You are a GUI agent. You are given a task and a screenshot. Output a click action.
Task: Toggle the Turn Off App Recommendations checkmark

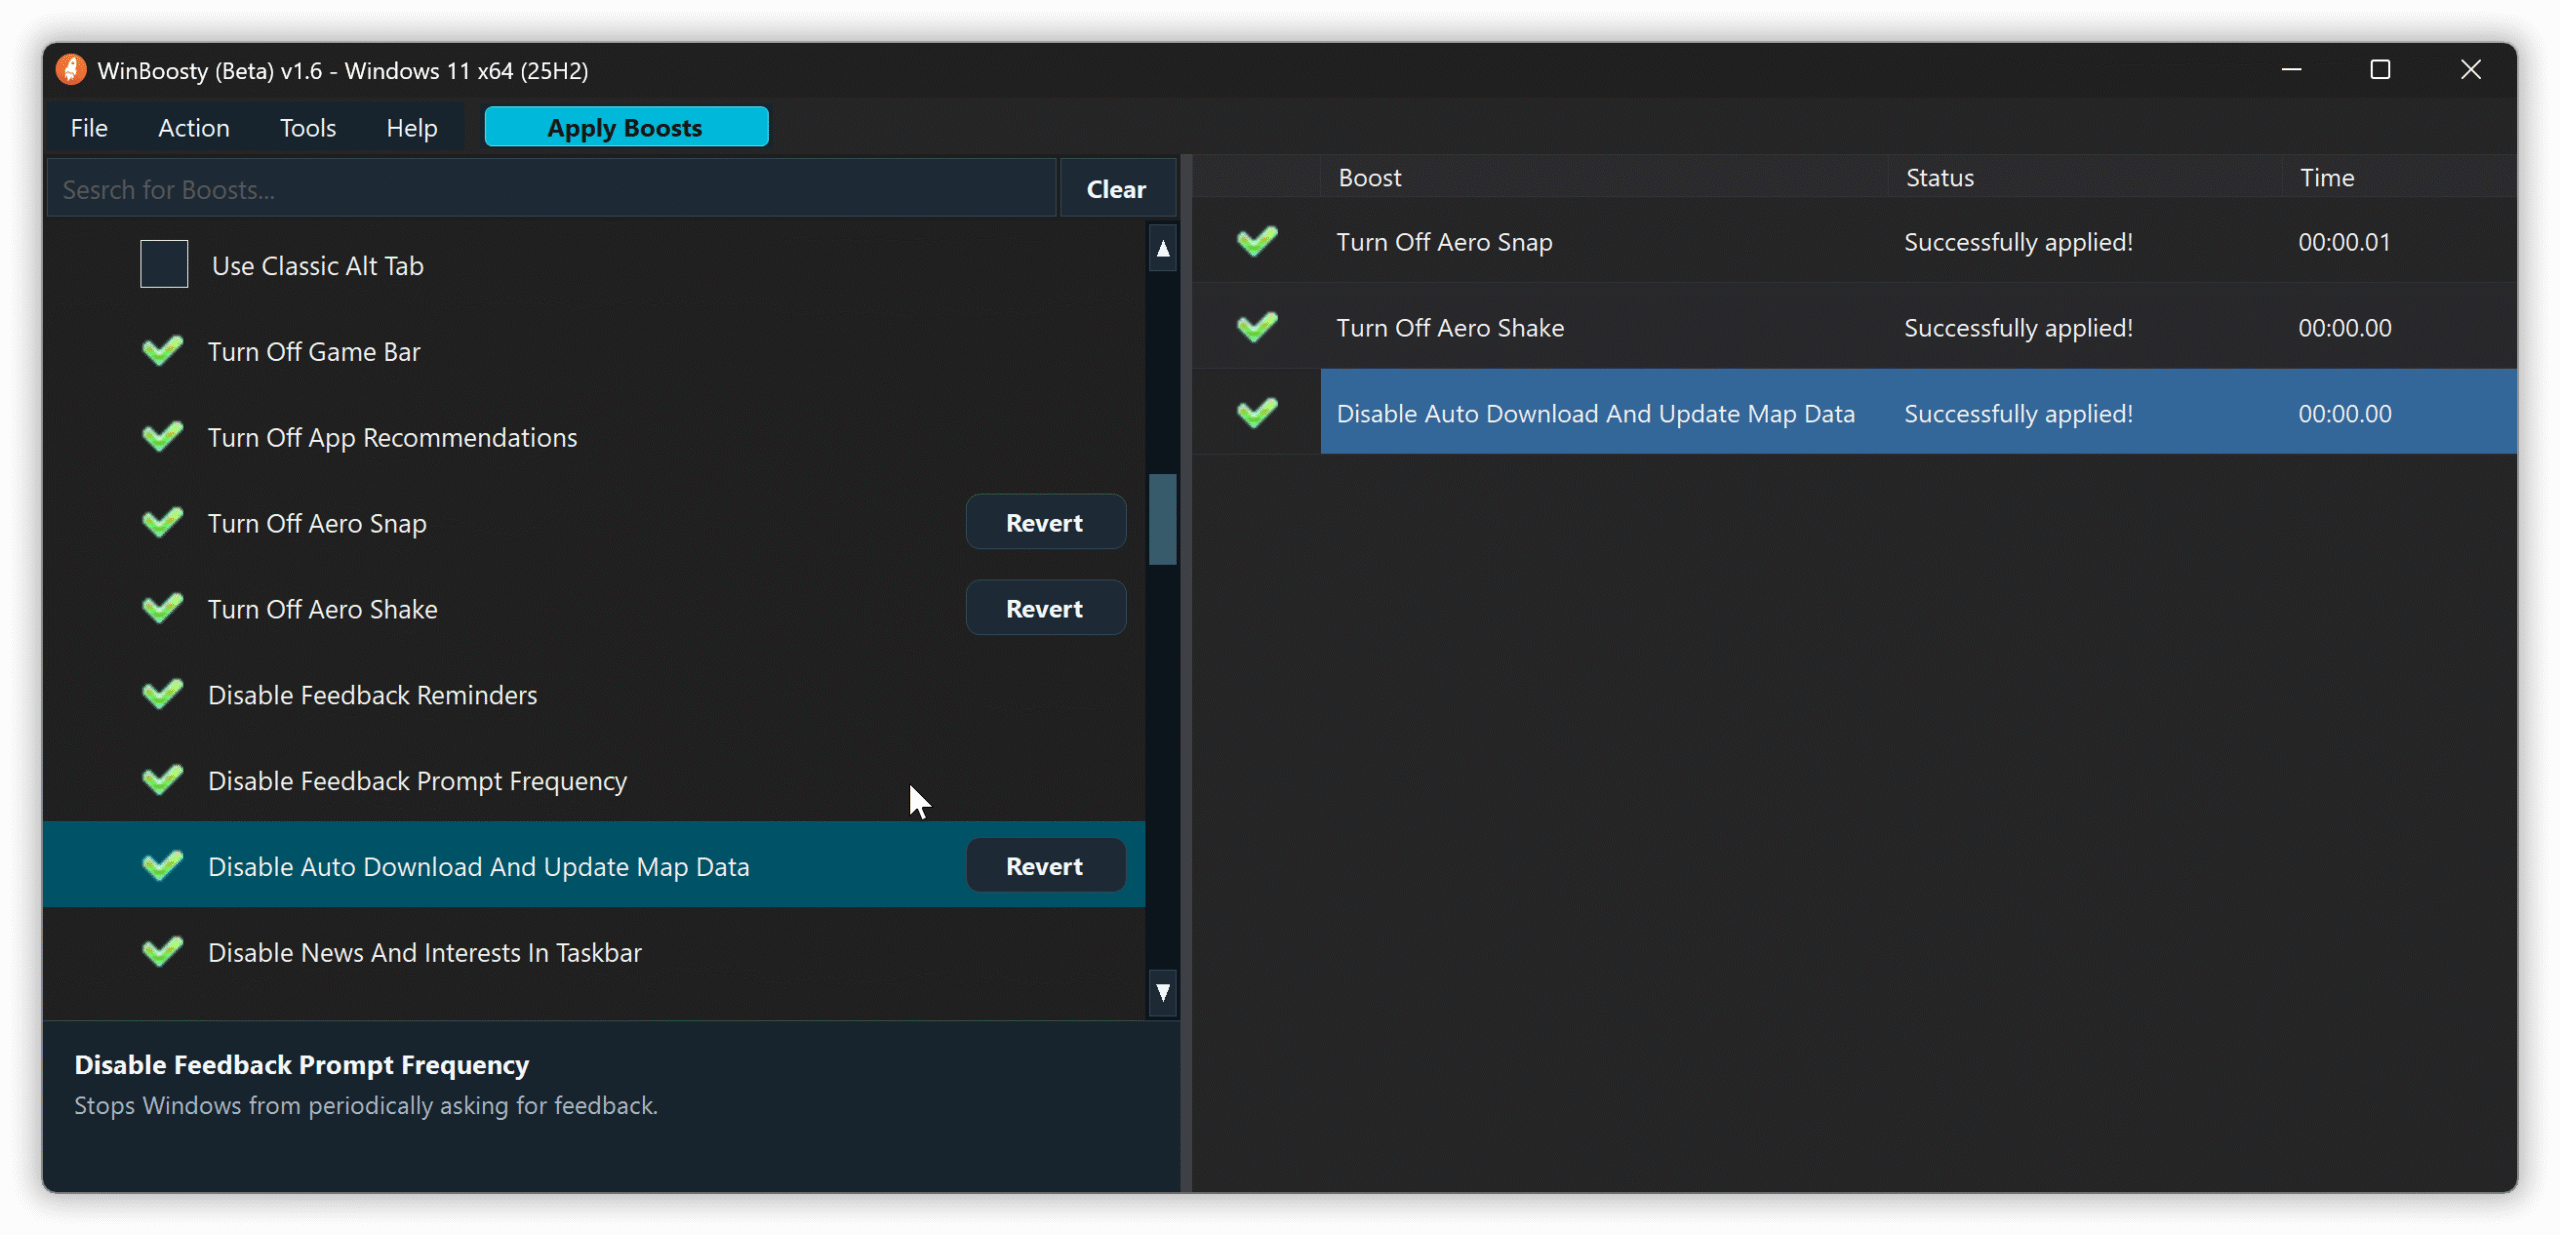[162, 437]
